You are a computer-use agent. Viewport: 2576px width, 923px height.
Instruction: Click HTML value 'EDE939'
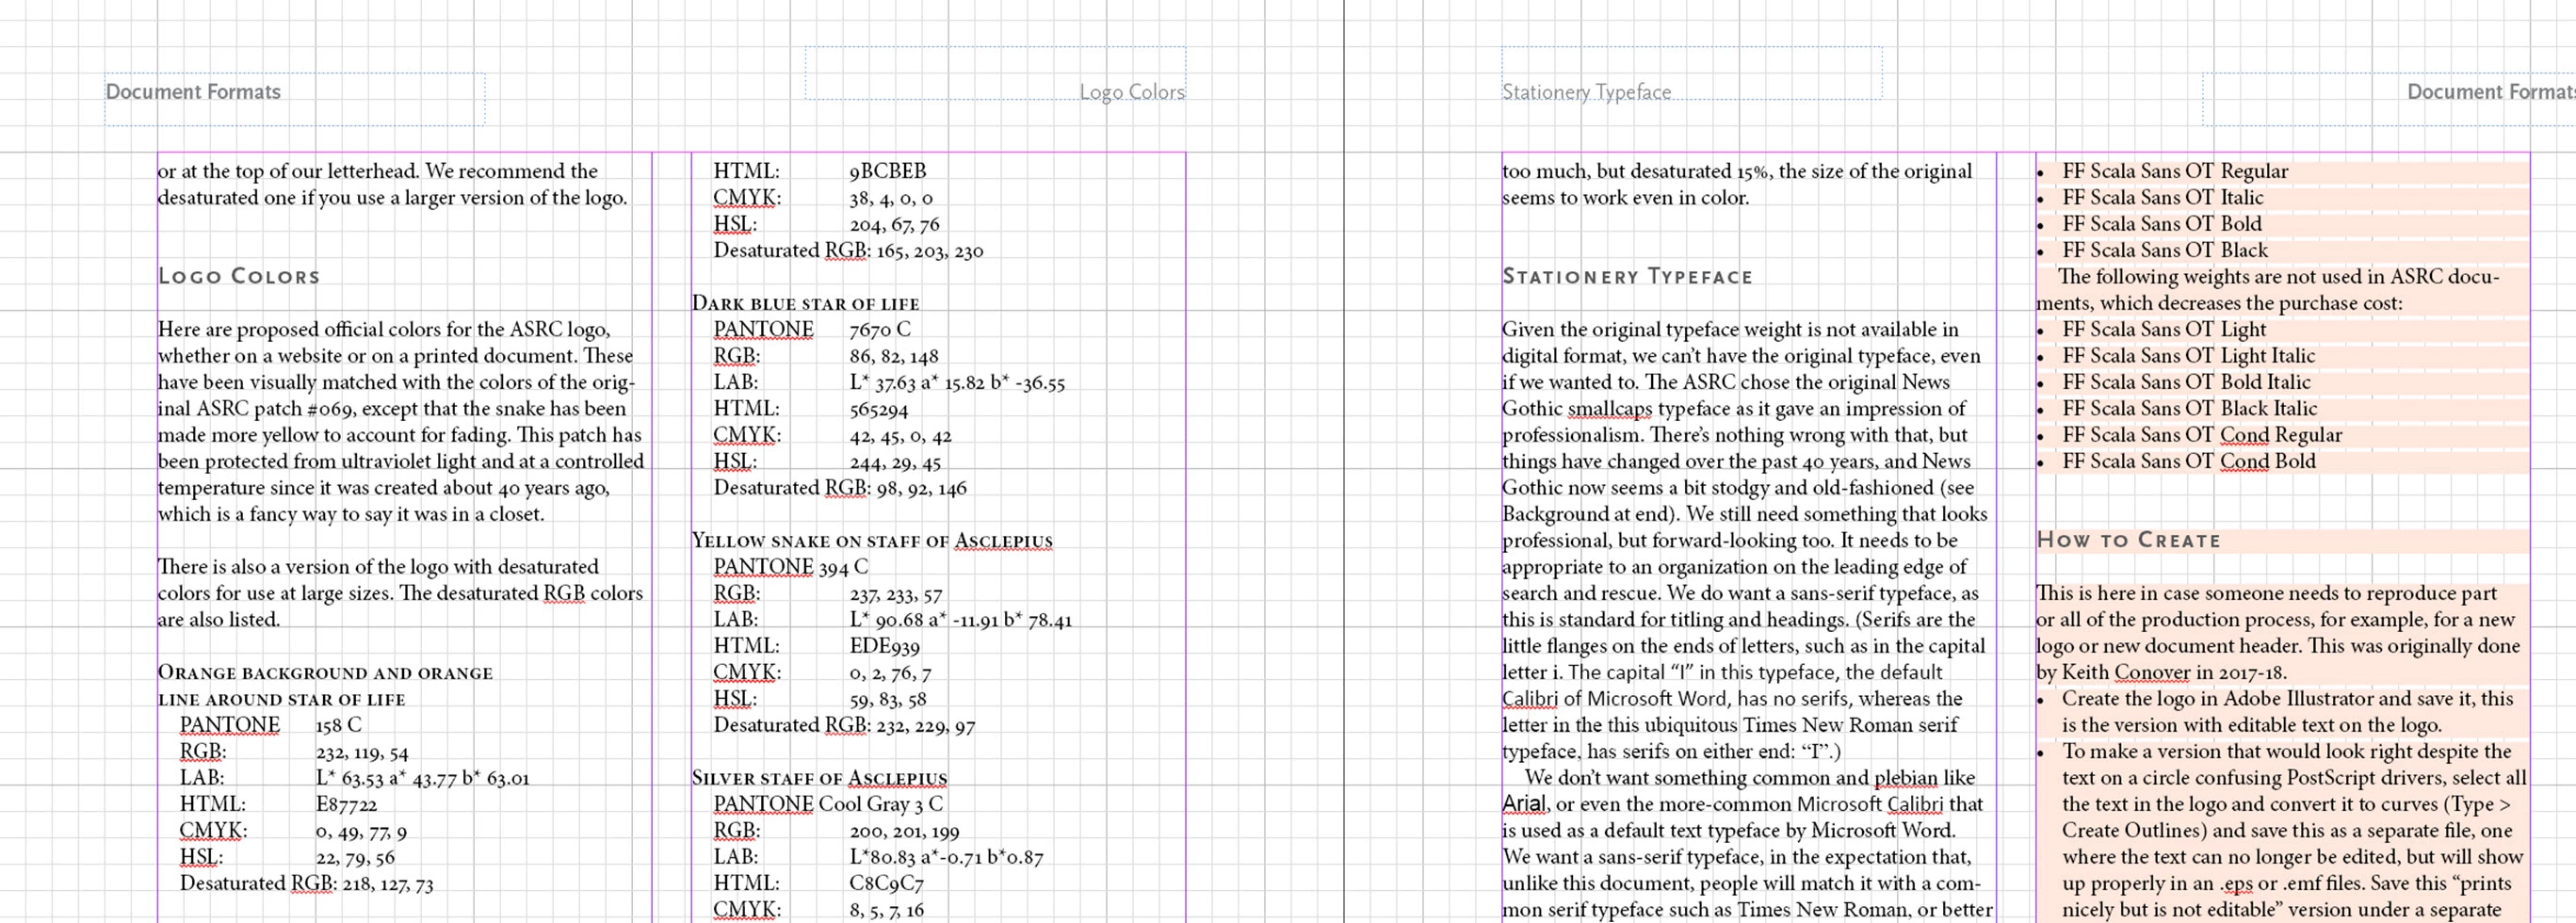point(885,647)
